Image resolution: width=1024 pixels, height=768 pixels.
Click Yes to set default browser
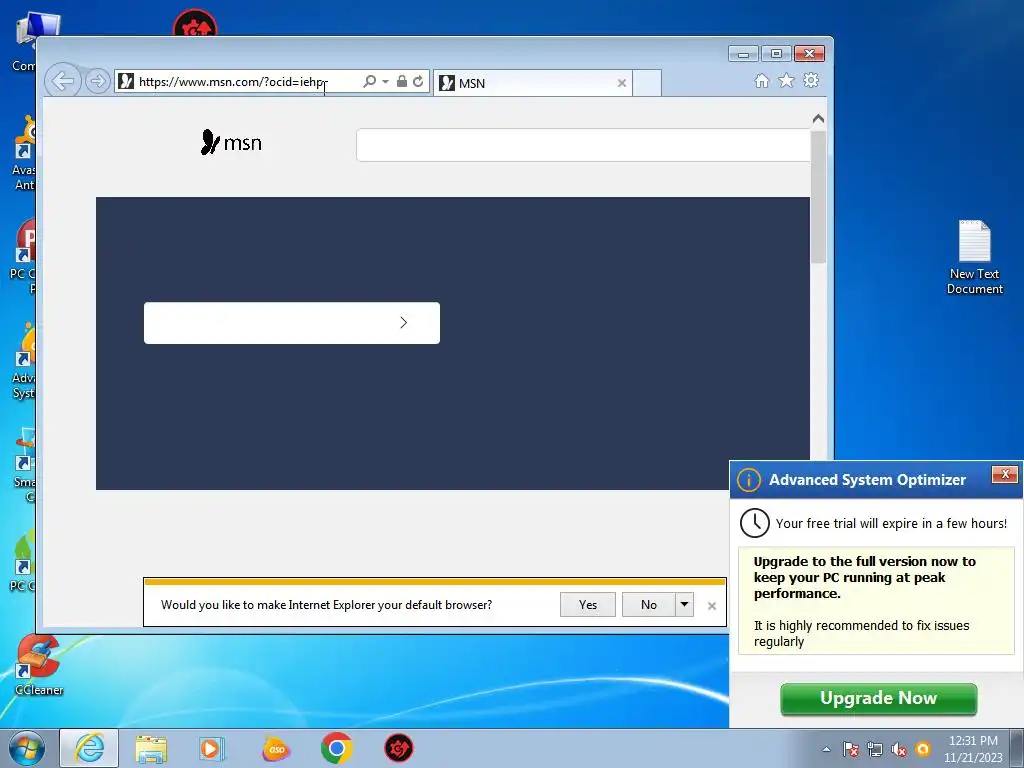588,605
